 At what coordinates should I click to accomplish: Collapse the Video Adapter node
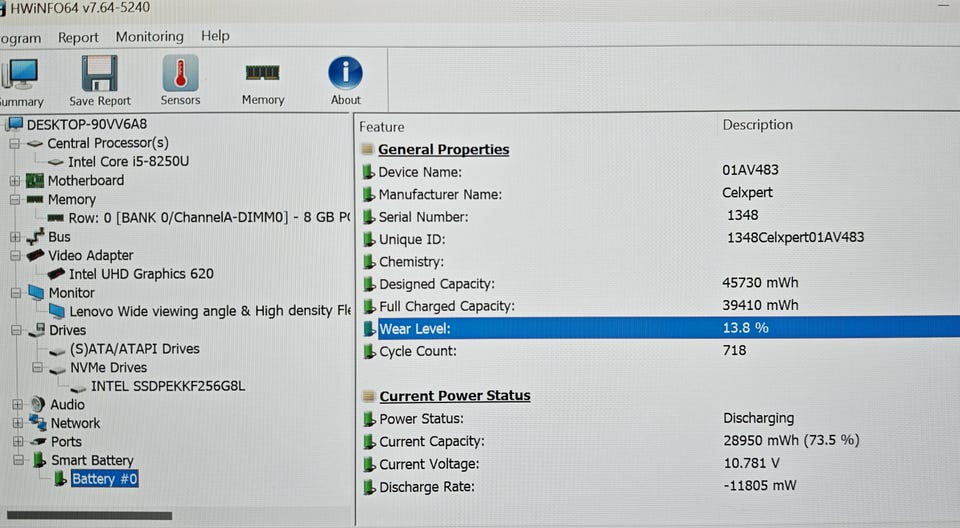tap(15, 256)
